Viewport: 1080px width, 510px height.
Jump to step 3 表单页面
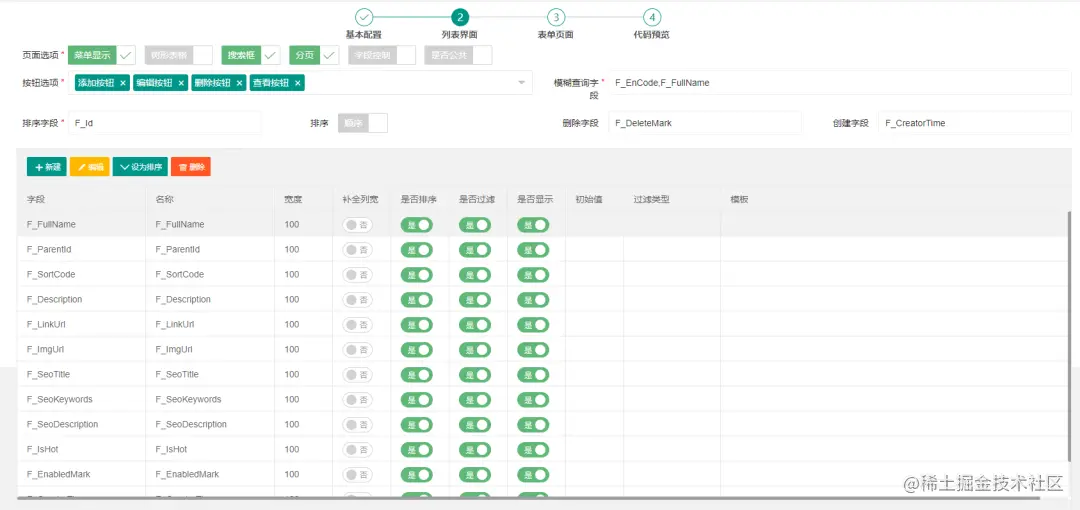pyautogui.click(x=556, y=17)
